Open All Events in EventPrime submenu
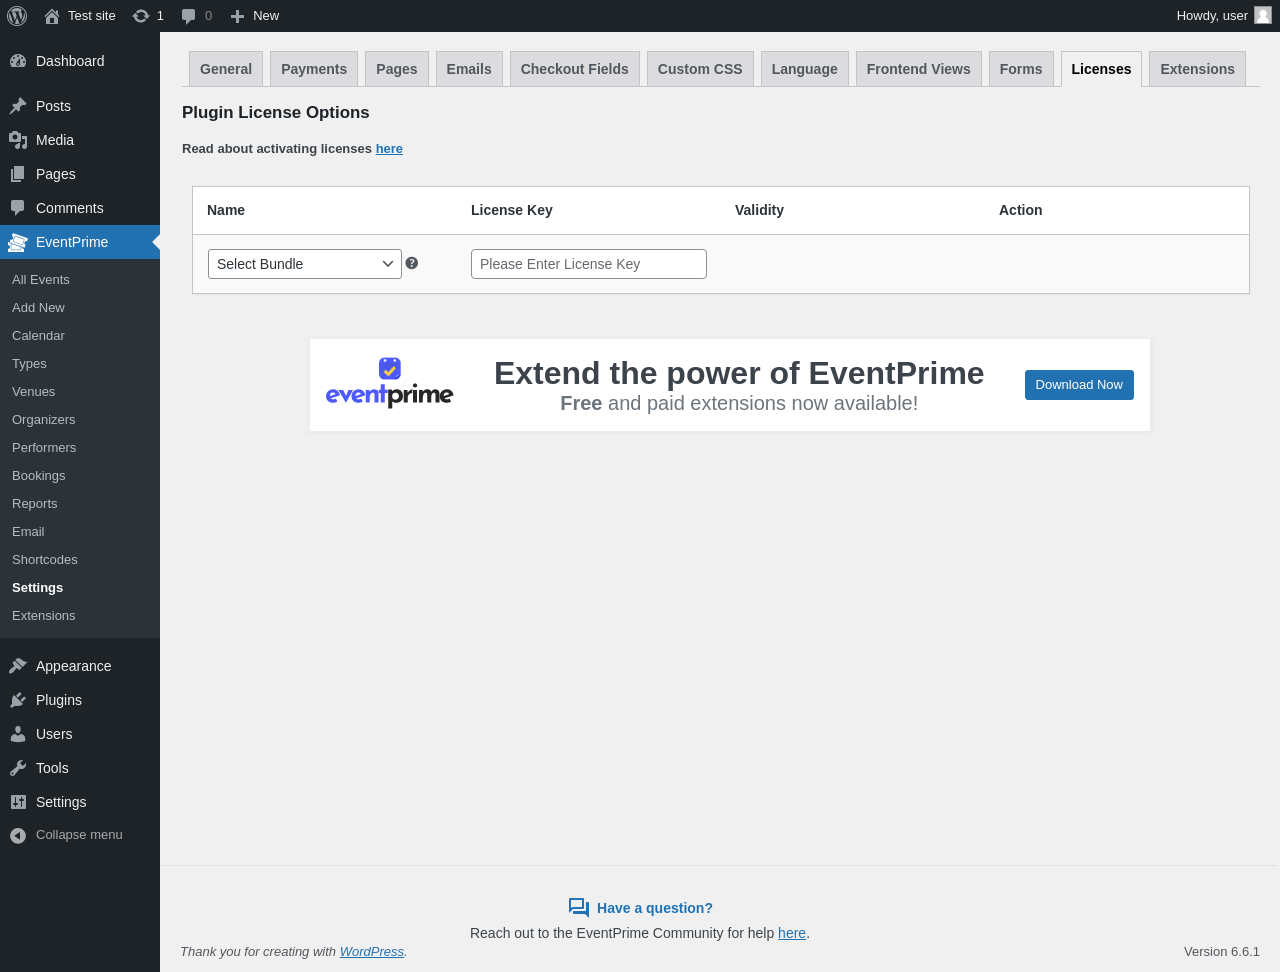Image resolution: width=1280 pixels, height=972 pixels. pos(41,280)
